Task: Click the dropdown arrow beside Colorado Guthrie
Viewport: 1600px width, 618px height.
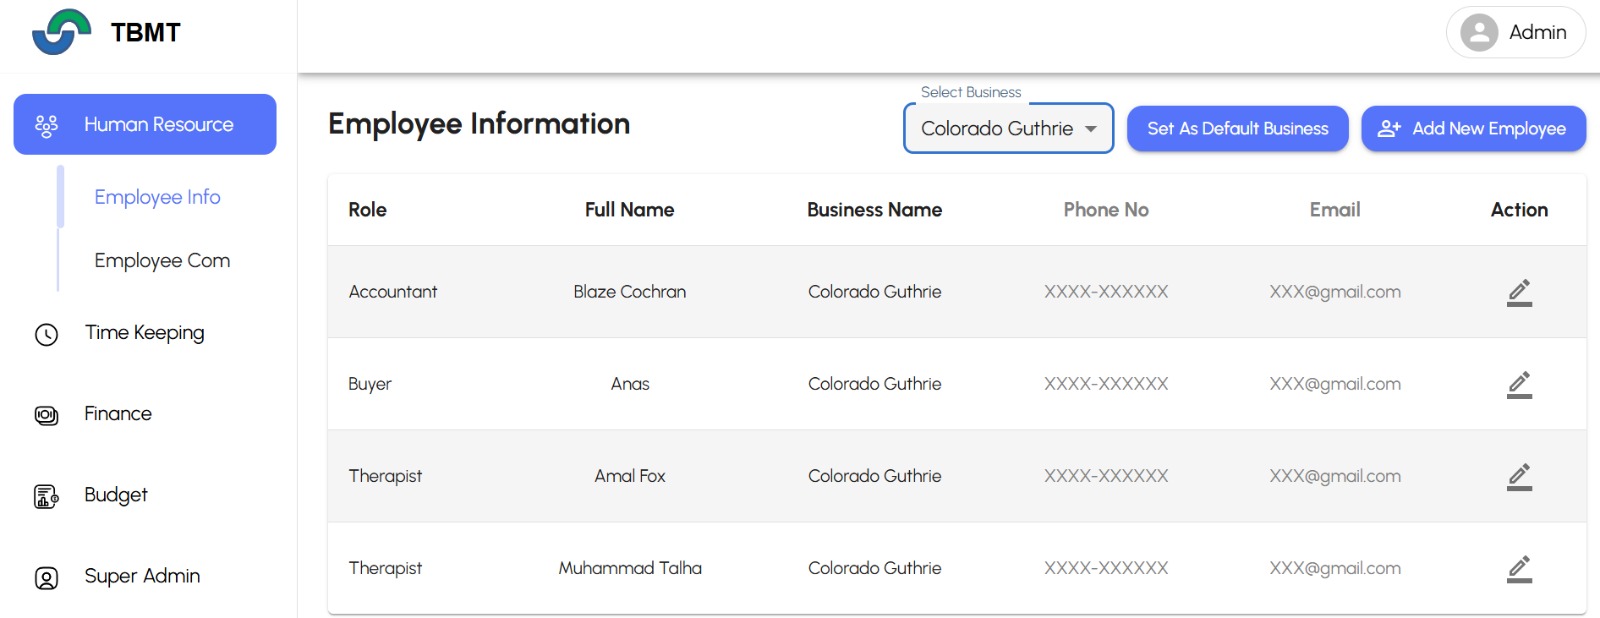Action: 1091,129
